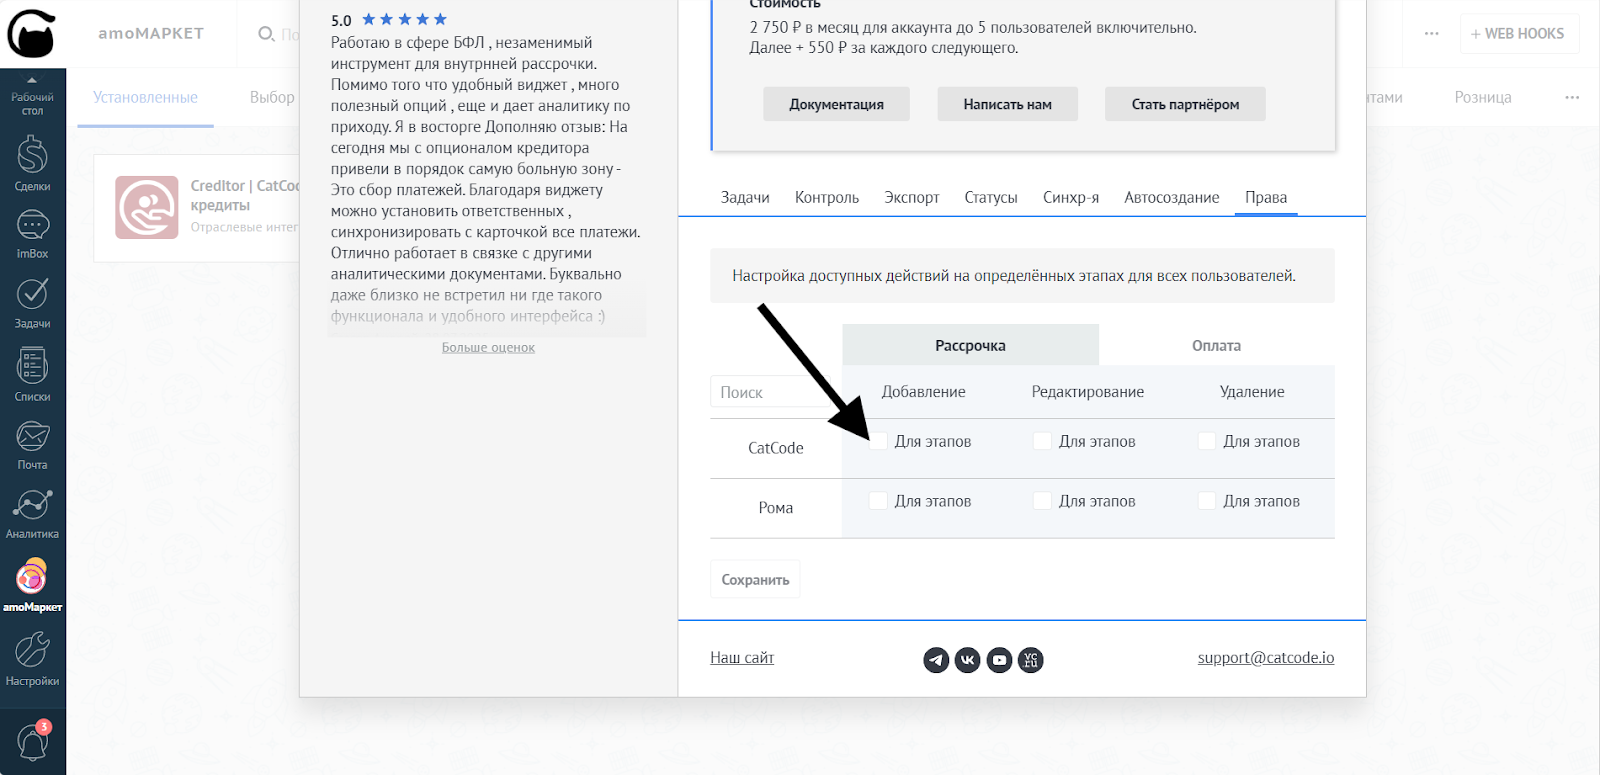Go to Аналитика in the sidebar
This screenshot has width=1600, height=775.
pos(32,513)
